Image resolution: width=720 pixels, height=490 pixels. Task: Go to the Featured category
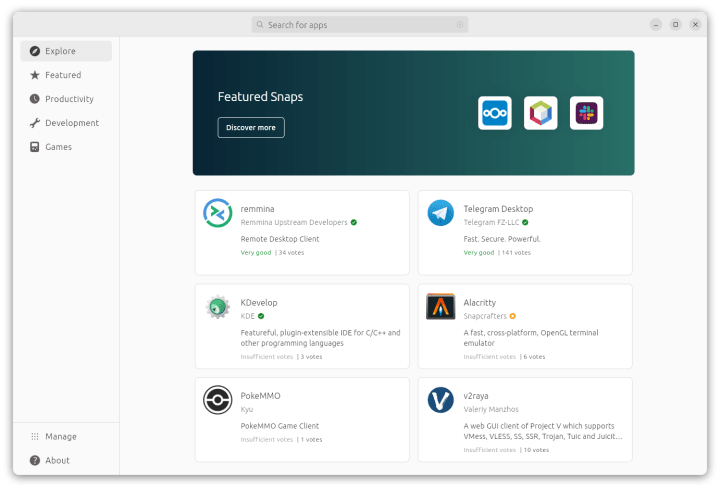(66, 75)
